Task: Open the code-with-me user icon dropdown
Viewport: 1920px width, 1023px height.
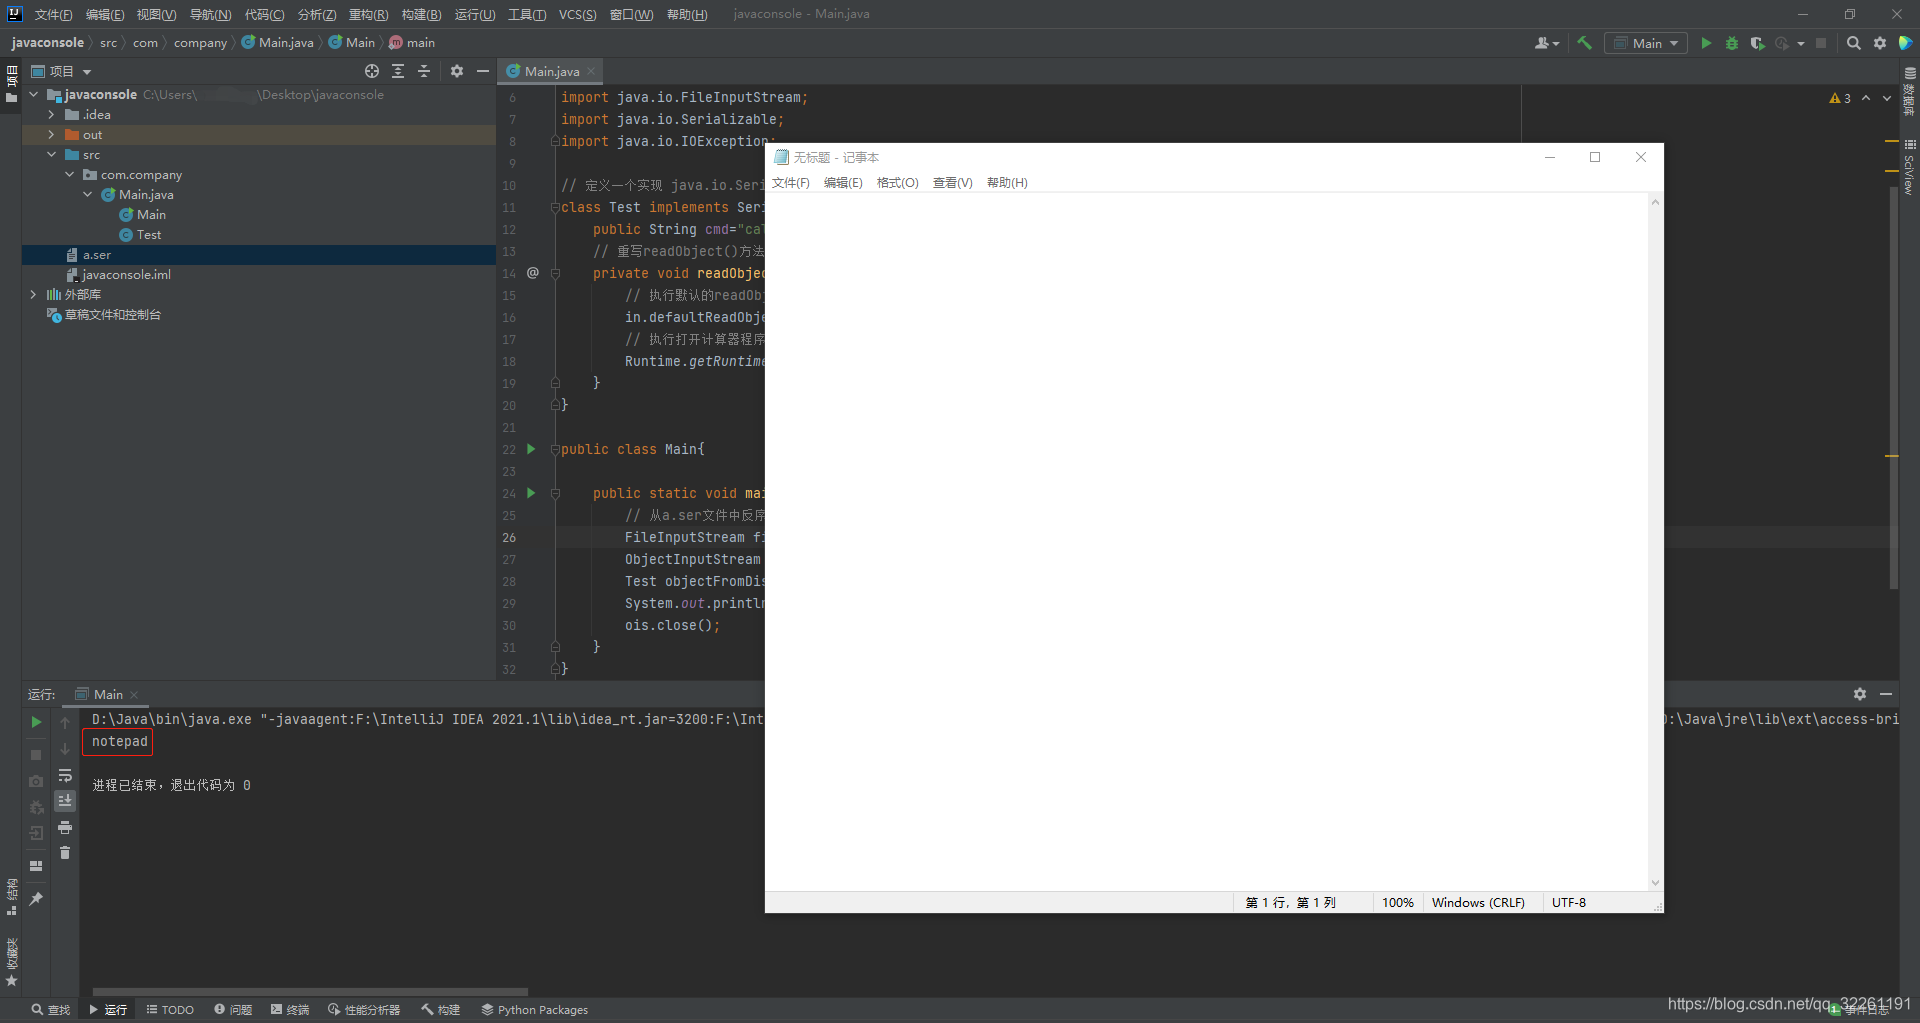Action: point(1547,43)
